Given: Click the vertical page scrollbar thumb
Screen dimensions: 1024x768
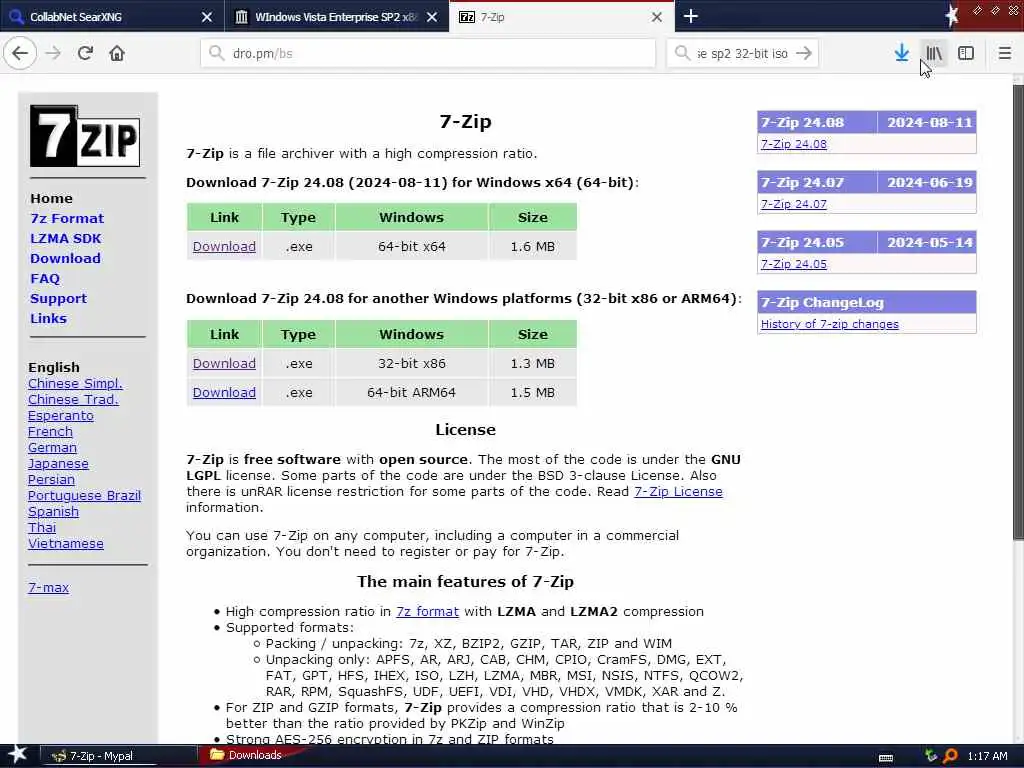Looking at the screenshot, I should click(x=1018, y=310).
